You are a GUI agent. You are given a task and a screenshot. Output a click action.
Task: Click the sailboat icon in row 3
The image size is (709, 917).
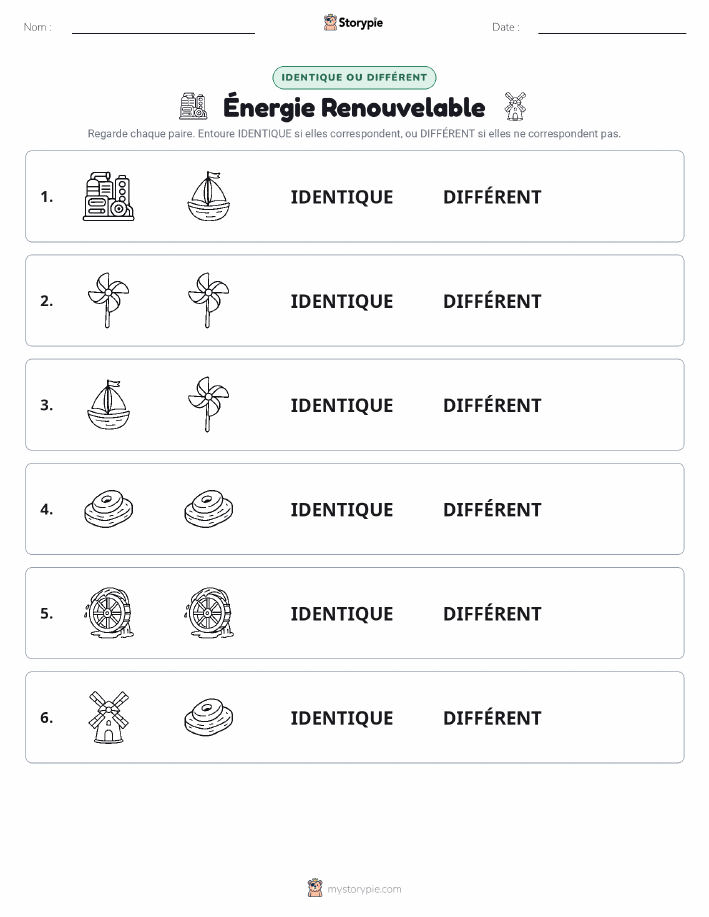(x=108, y=405)
